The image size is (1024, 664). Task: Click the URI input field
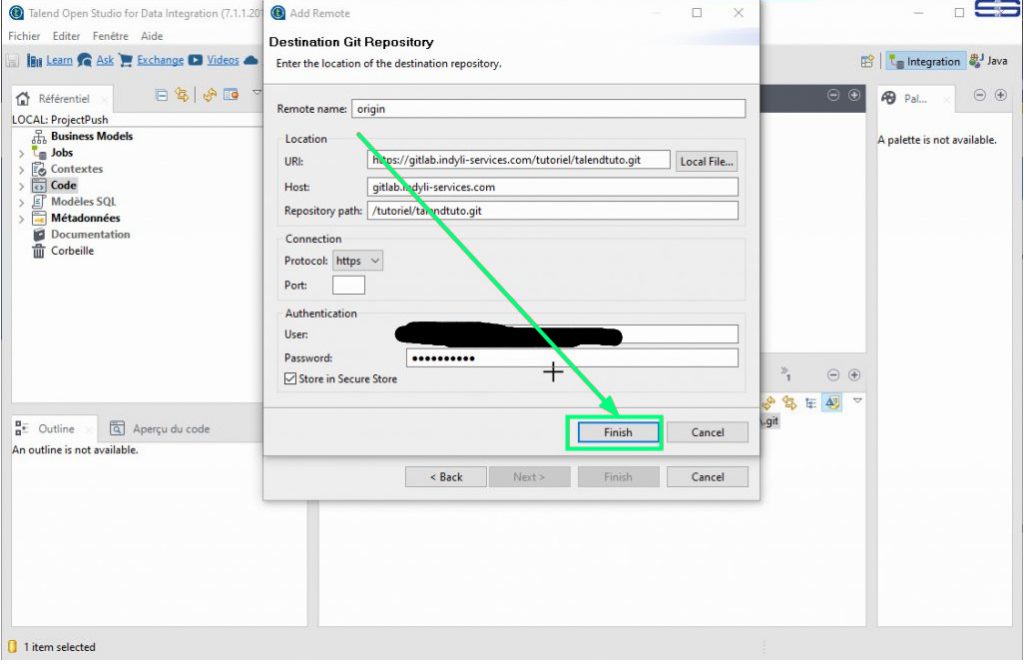519,160
